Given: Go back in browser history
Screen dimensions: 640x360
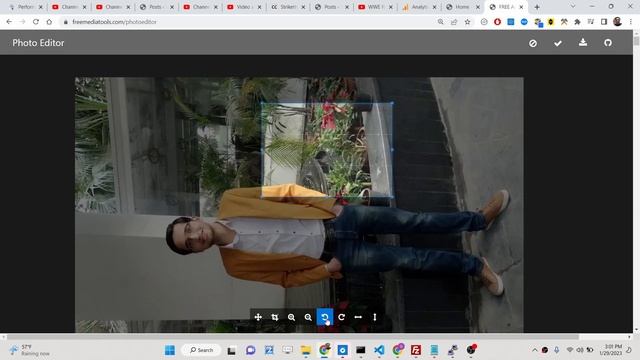Looking at the screenshot, I should pos(9,22).
